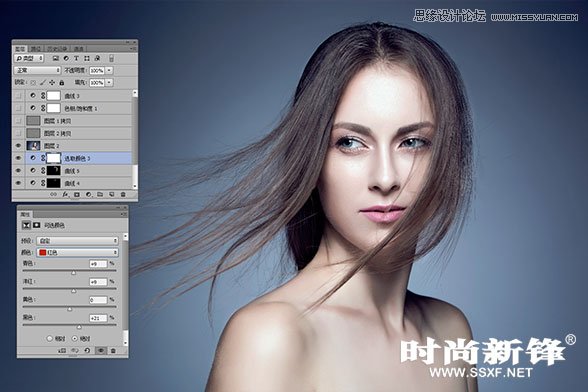Click the lock position move icon

click(x=52, y=83)
